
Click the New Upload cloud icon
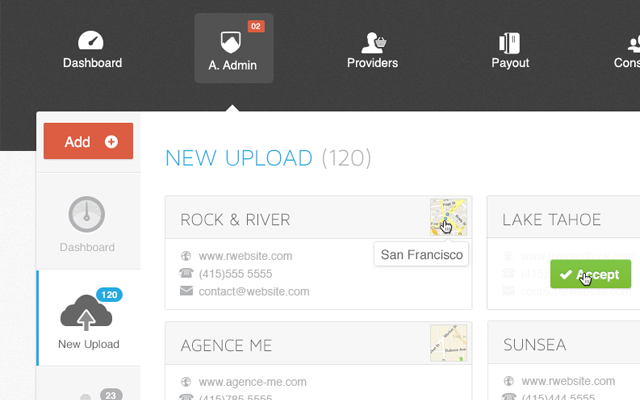85,313
